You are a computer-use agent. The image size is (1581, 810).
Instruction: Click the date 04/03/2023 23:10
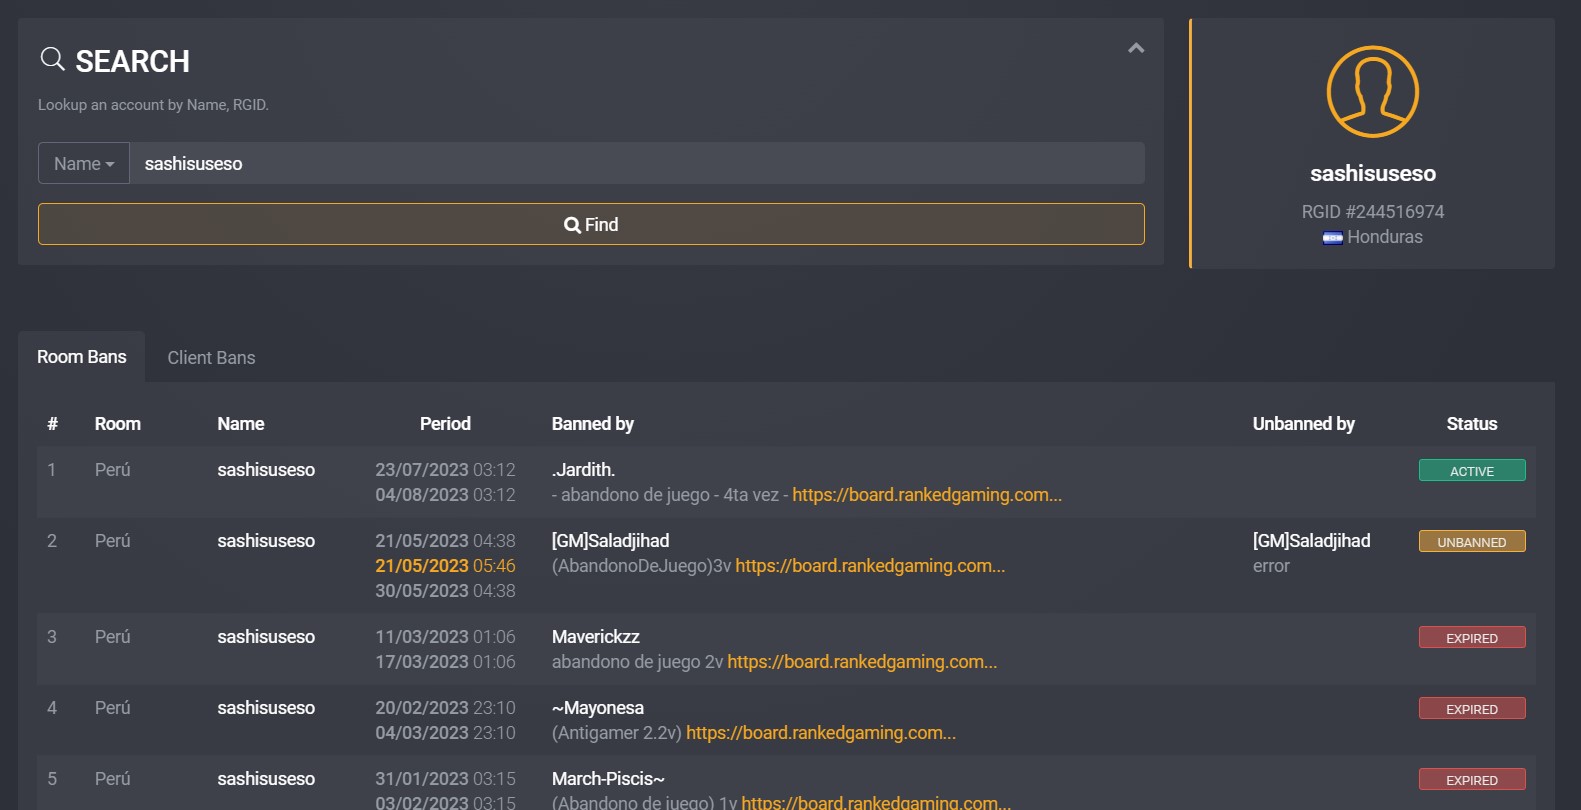point(445,733)
